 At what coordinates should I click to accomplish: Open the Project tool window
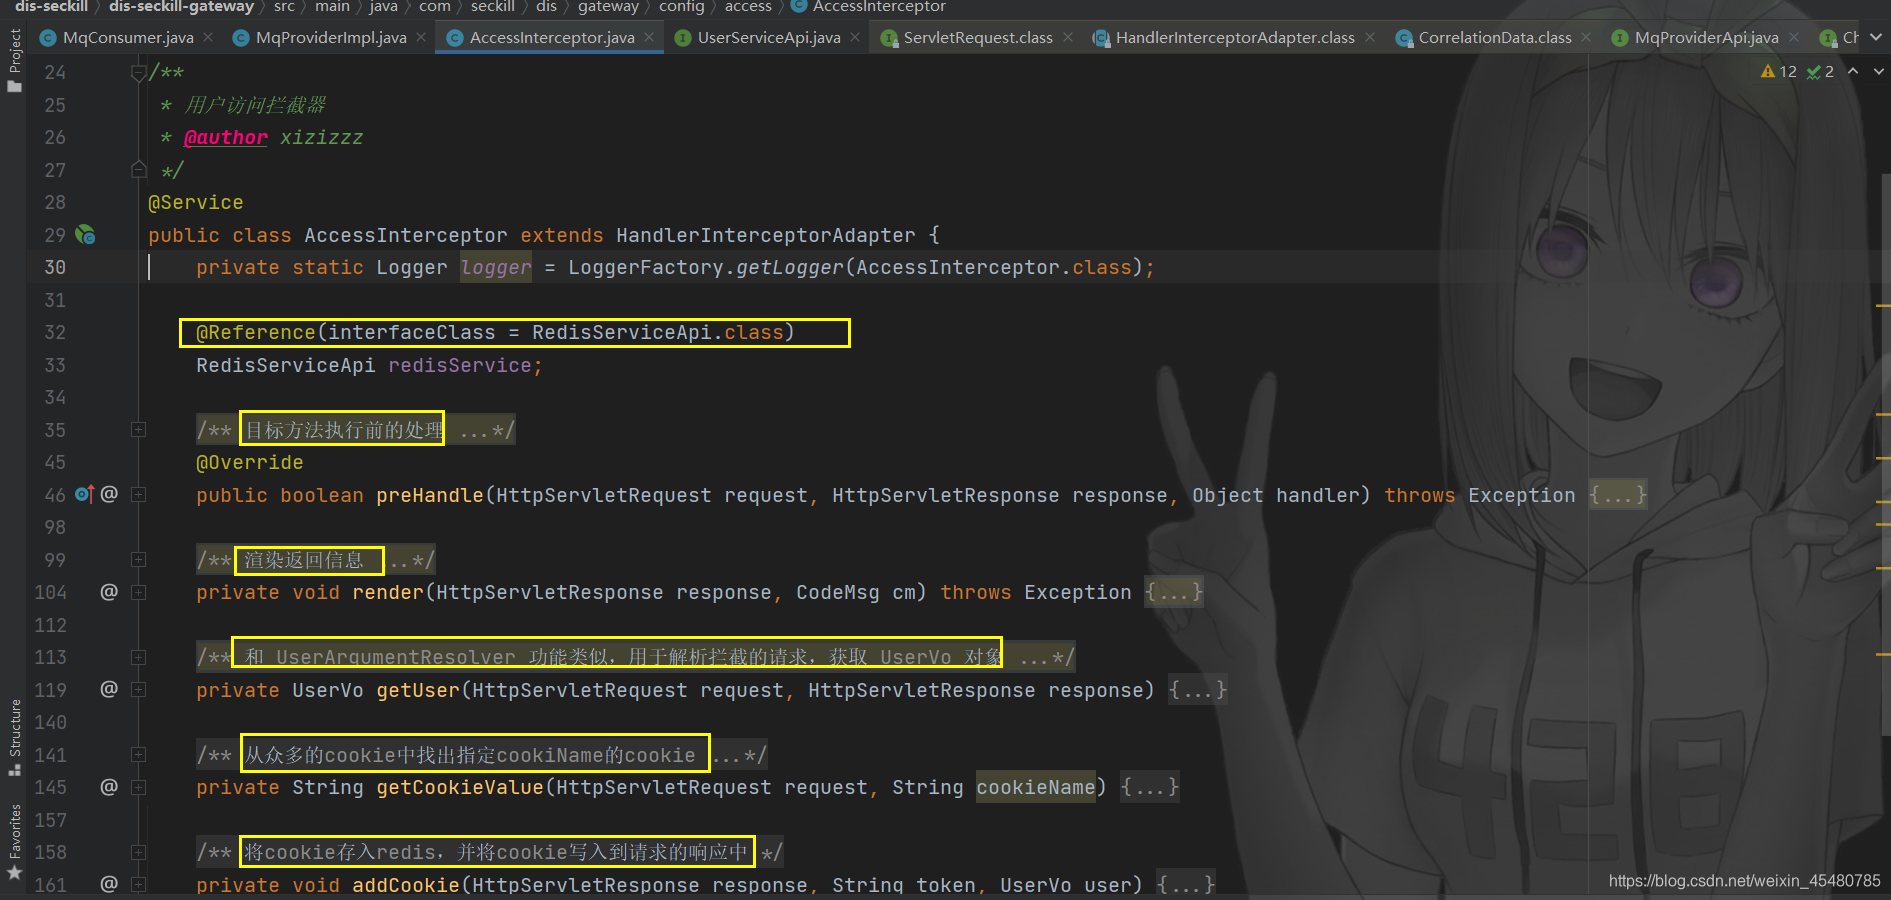click(x=14, y=58)
